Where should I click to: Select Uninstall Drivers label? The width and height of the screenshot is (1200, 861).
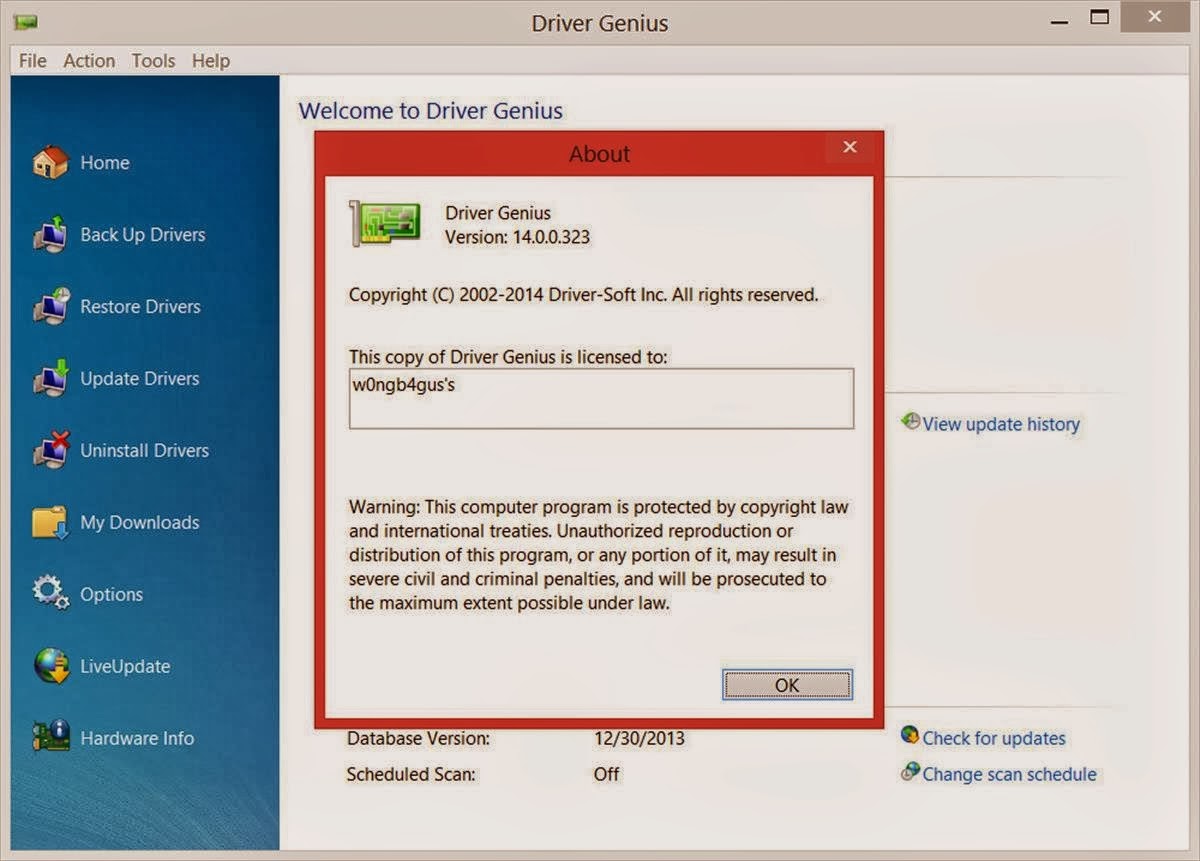(x=145, y=451)
